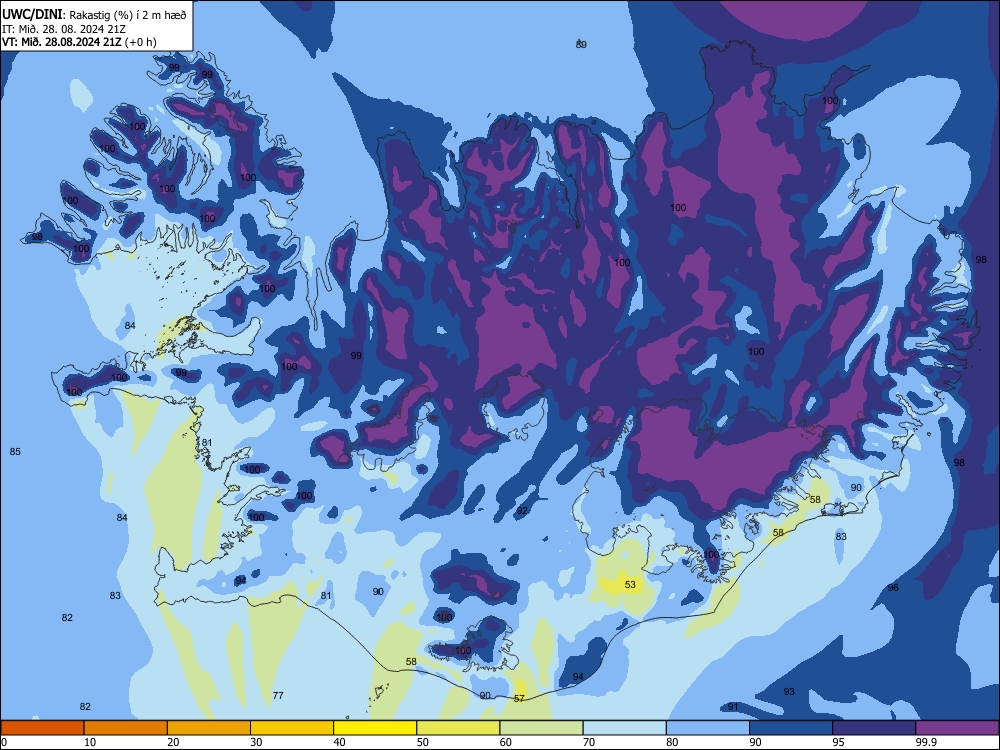Click the "91" humidity value near the legend
This screenshot has width=1000, height=750.
click(x=733, y=707)
